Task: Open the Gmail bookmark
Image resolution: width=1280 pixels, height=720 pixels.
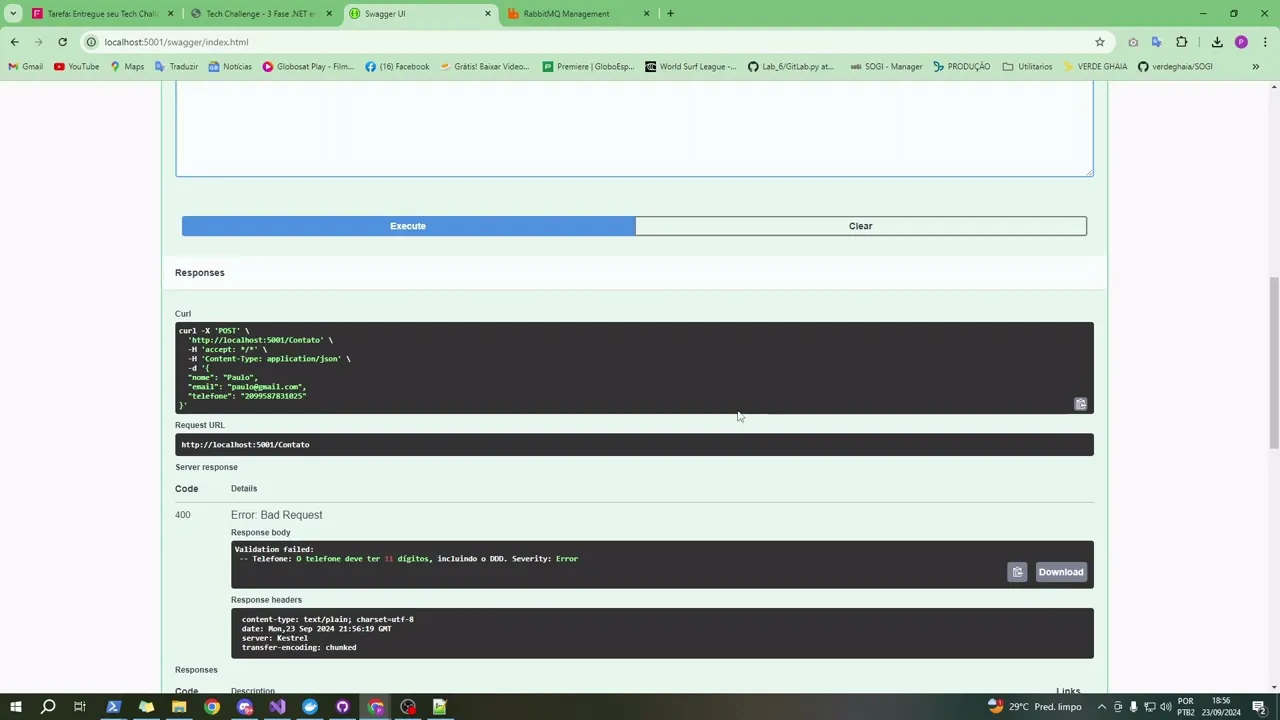Action: 26,67
